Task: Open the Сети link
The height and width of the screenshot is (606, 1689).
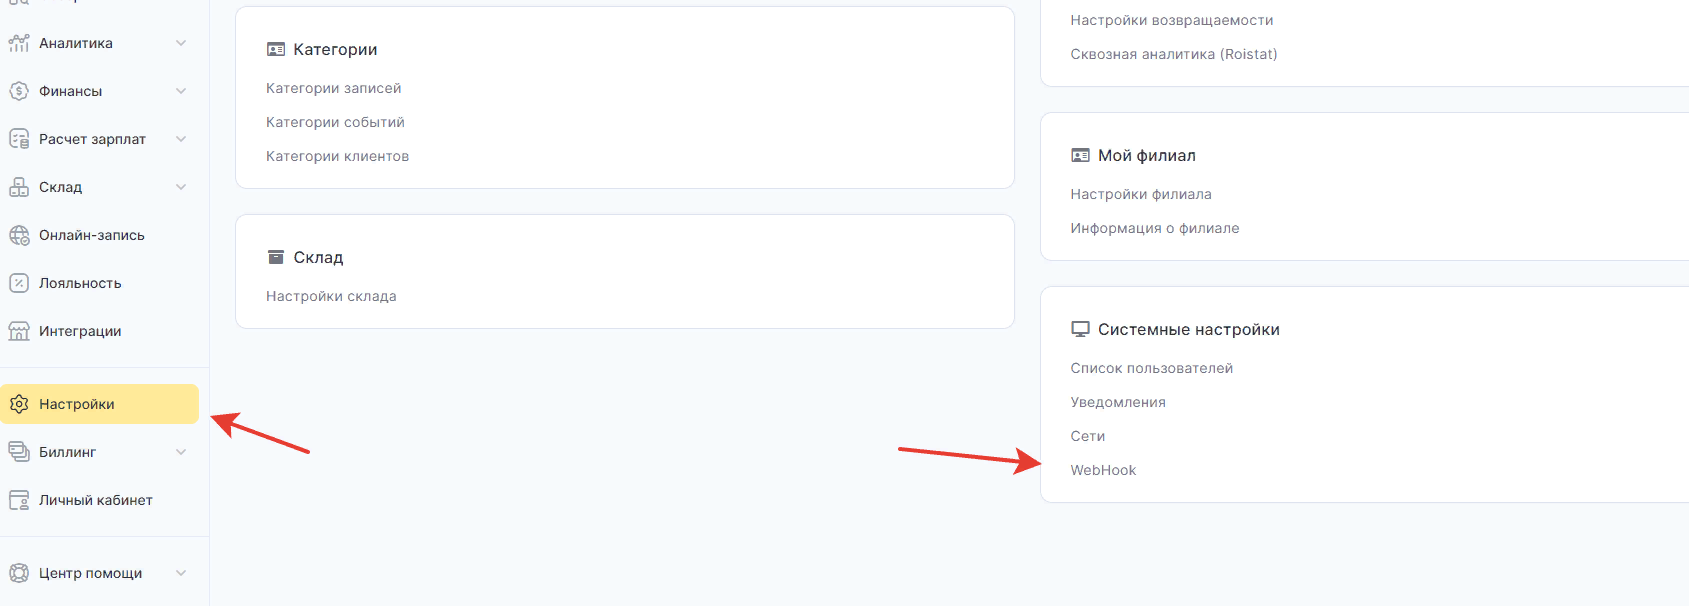Action: [x=1088, y=436]
